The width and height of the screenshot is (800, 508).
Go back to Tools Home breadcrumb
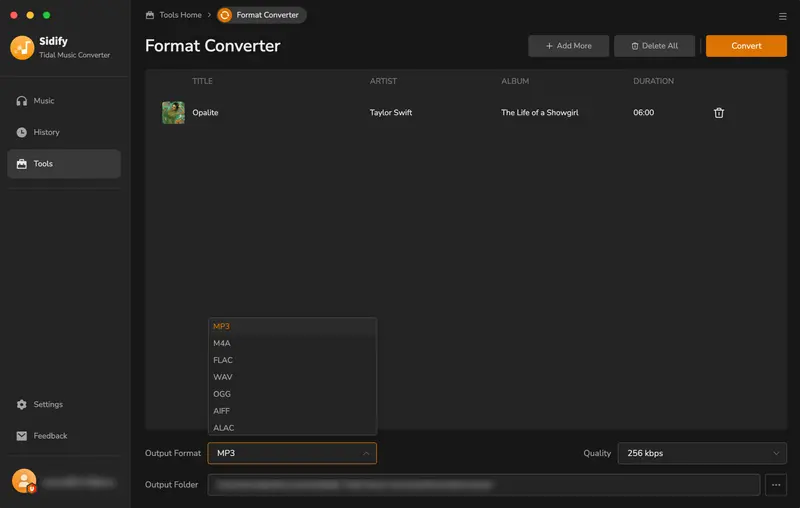coord(173,15)
